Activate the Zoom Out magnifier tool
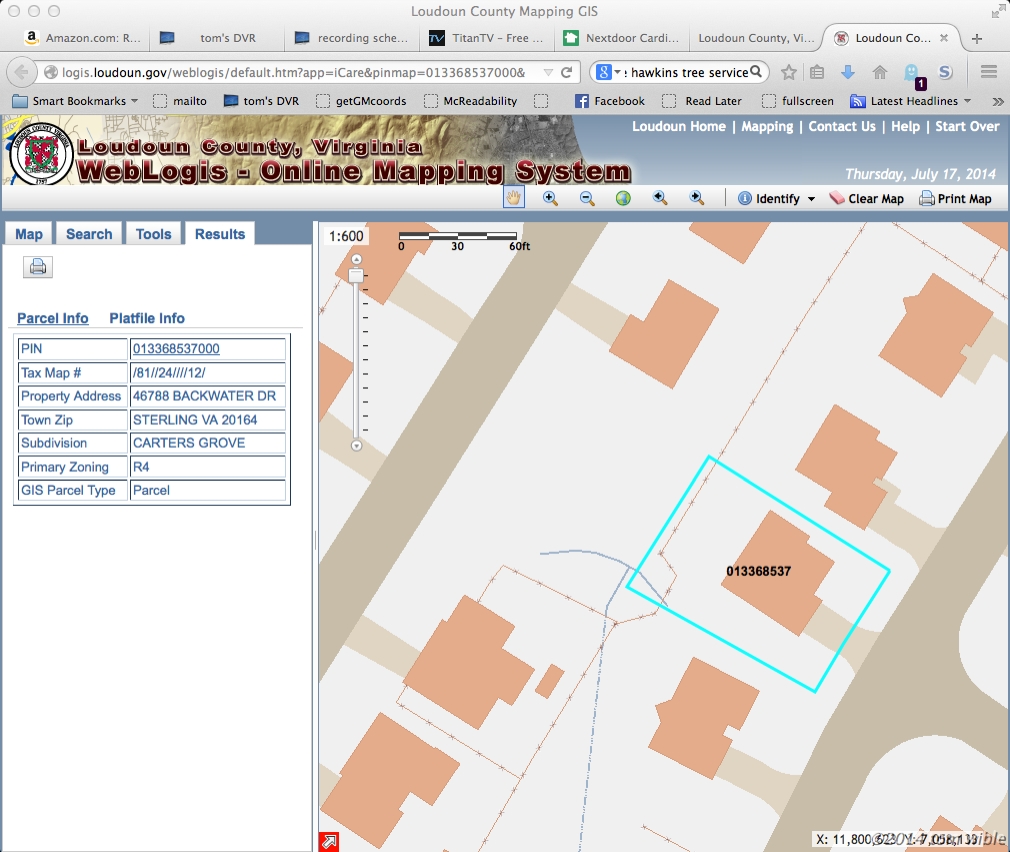This screenshot has height=852, width=1010. (587, 198)
